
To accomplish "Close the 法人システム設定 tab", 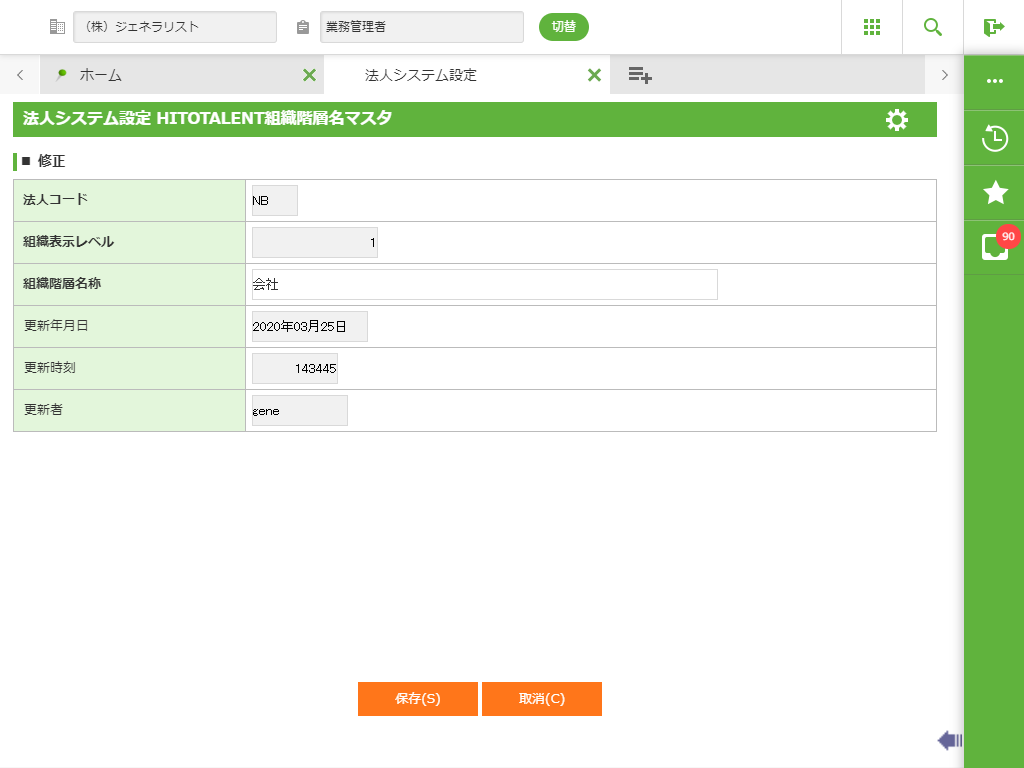I will (594, 75).
